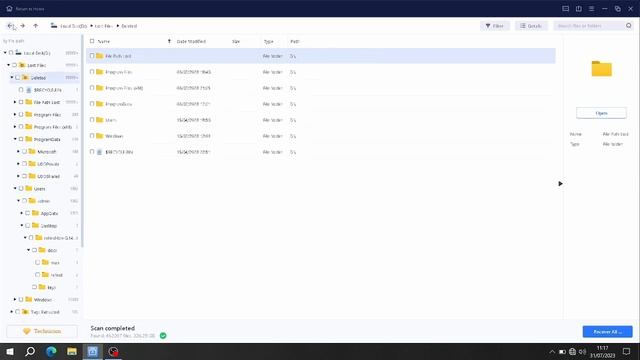The image size is (640, 360).
Task: Open the hamburger menu in title bar
Action: [x=591, y=9]
